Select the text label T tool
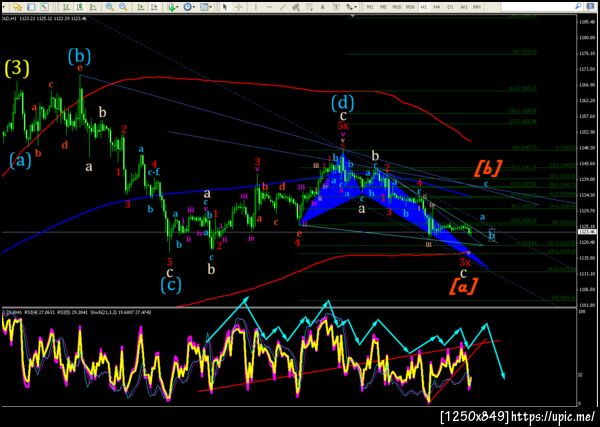Image resolution: width=600 pixels, height=427 pixels. [x=336, y=7]
